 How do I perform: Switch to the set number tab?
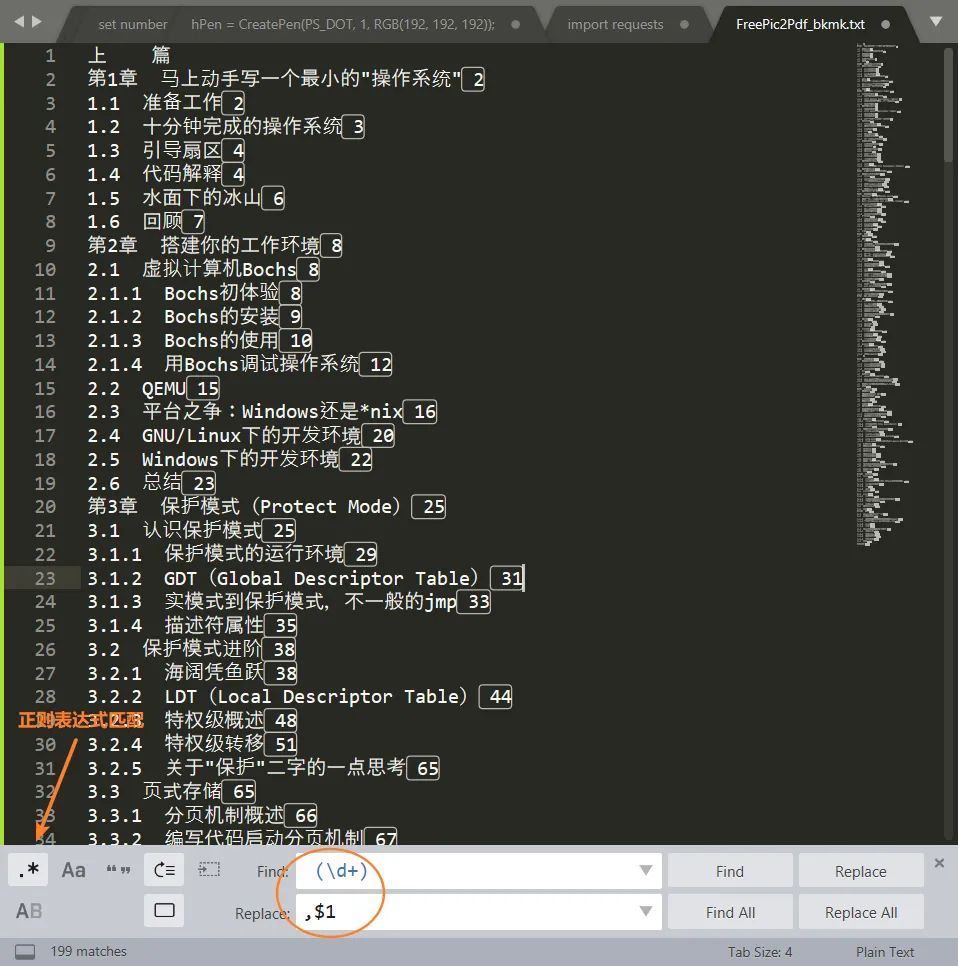click(x=132, y=25)
